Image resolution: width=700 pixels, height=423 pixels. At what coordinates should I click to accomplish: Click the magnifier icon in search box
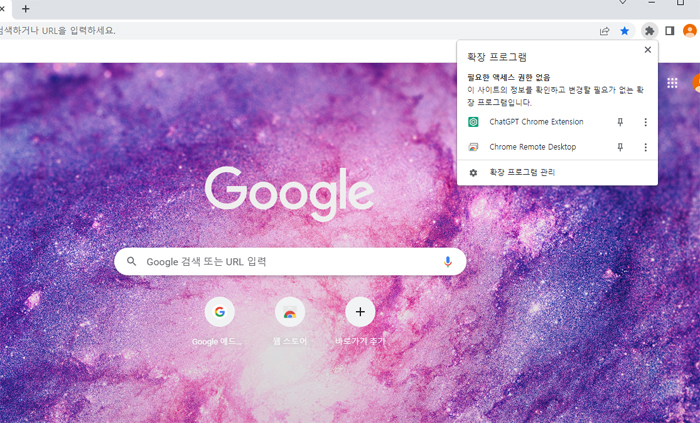[131, 261]
